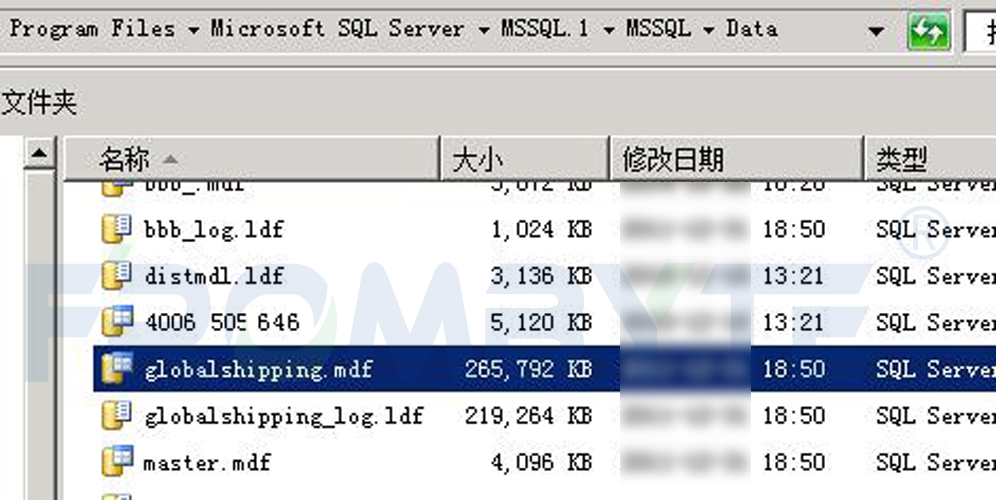Select the 4006 505 646 entry

222,322
